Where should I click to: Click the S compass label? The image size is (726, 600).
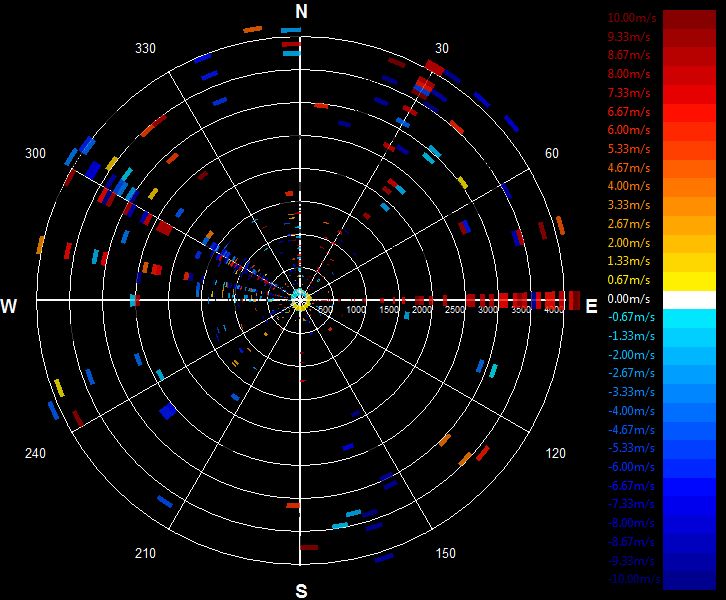tap(301, 591)
